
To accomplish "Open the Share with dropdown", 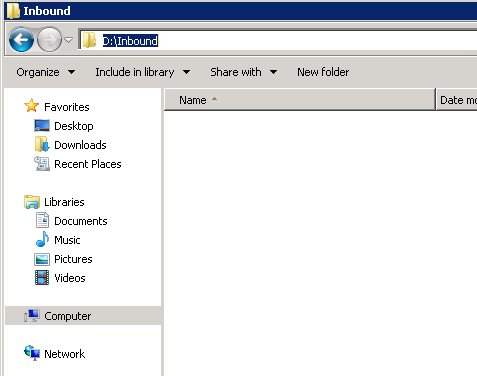I will (244, 72).
